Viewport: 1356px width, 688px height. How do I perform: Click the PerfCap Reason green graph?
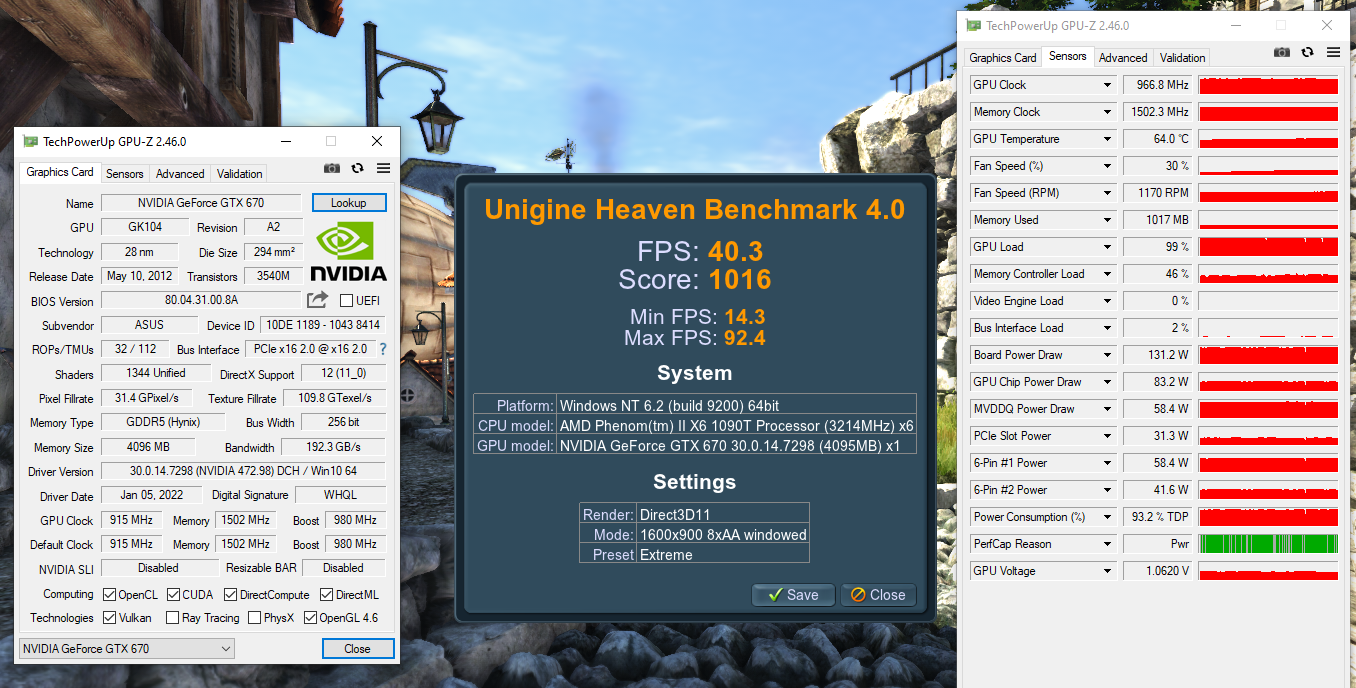(1268, 544)
